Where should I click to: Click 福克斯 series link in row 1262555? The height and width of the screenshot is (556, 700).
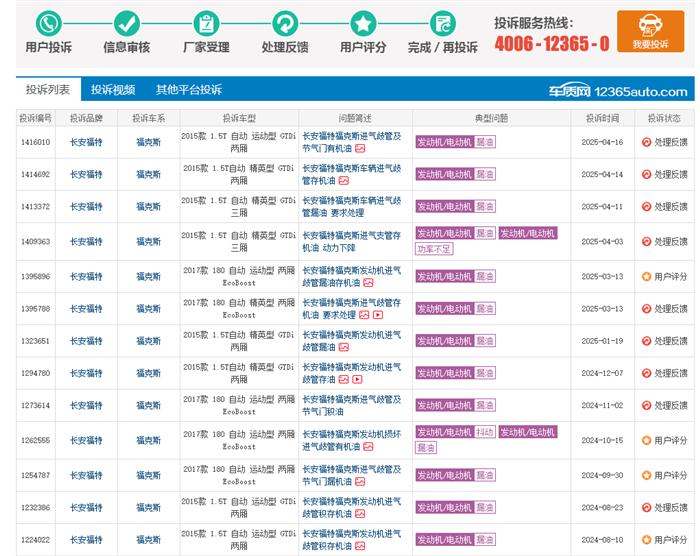click(148, 440)
